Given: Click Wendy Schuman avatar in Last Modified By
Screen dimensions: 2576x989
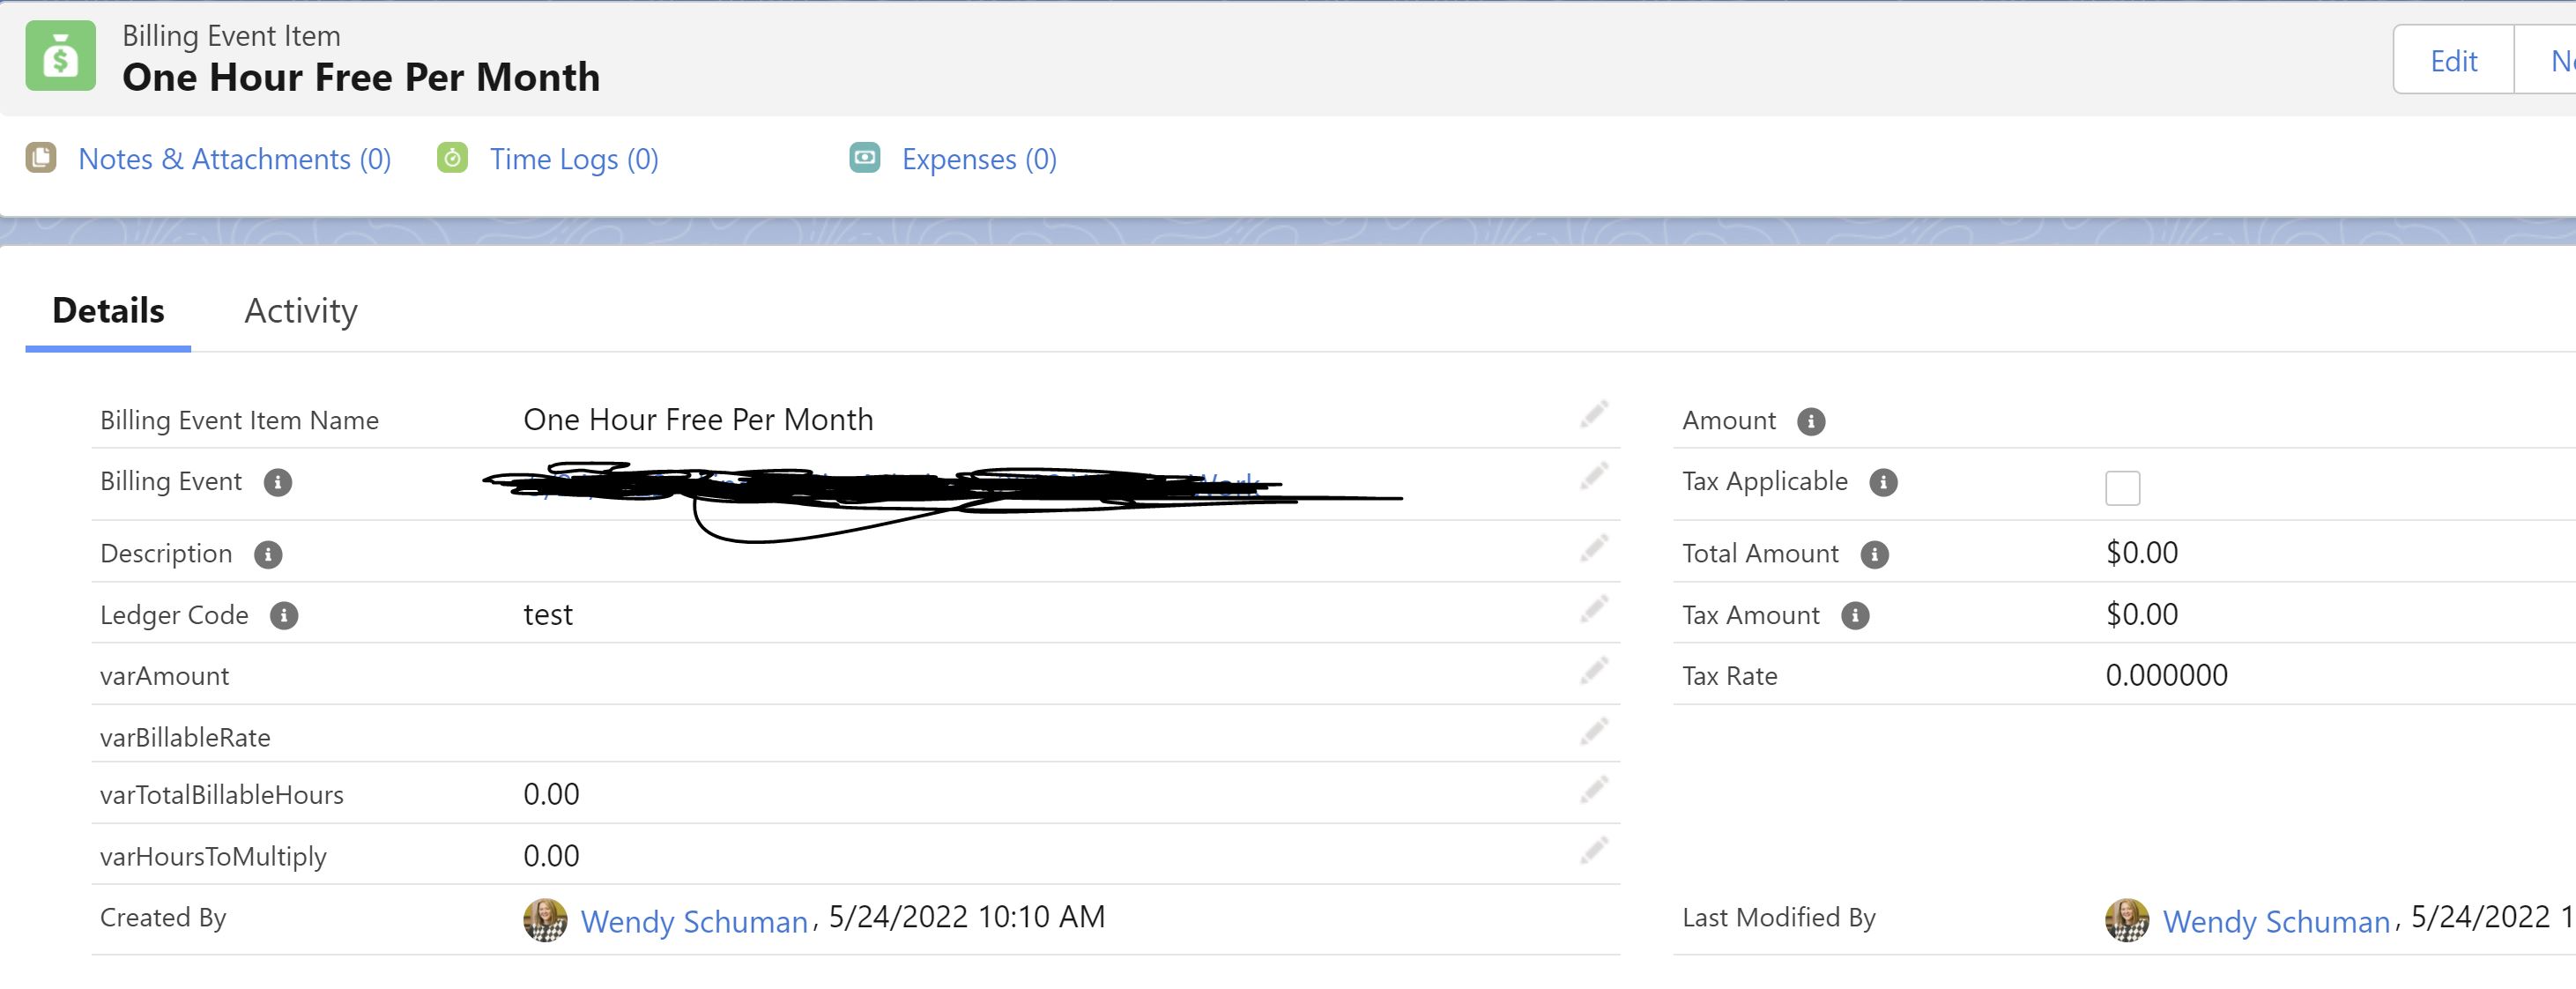Looking at the screenshot, I should 2126,919.
